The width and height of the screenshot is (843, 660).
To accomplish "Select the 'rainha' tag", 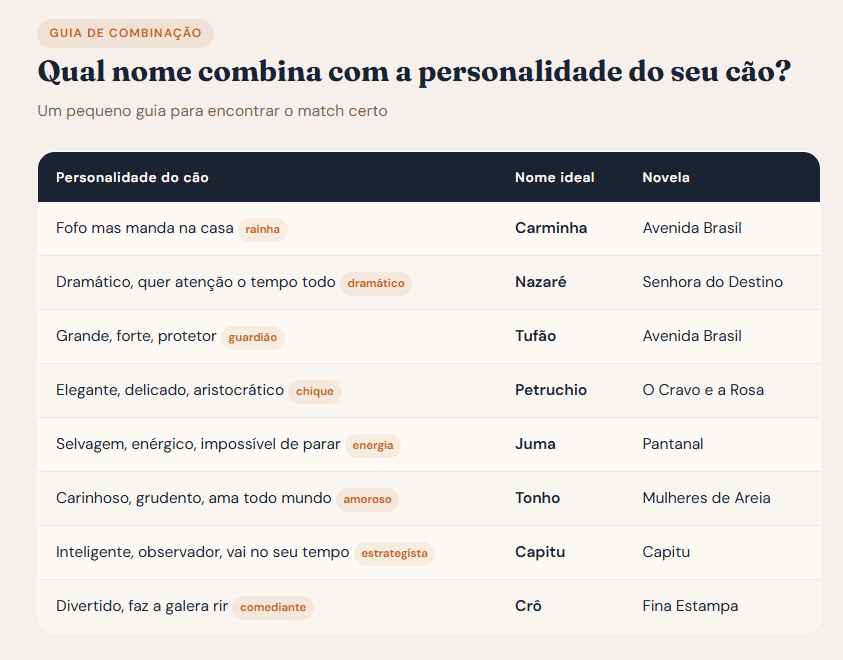I will click(262, 229).
